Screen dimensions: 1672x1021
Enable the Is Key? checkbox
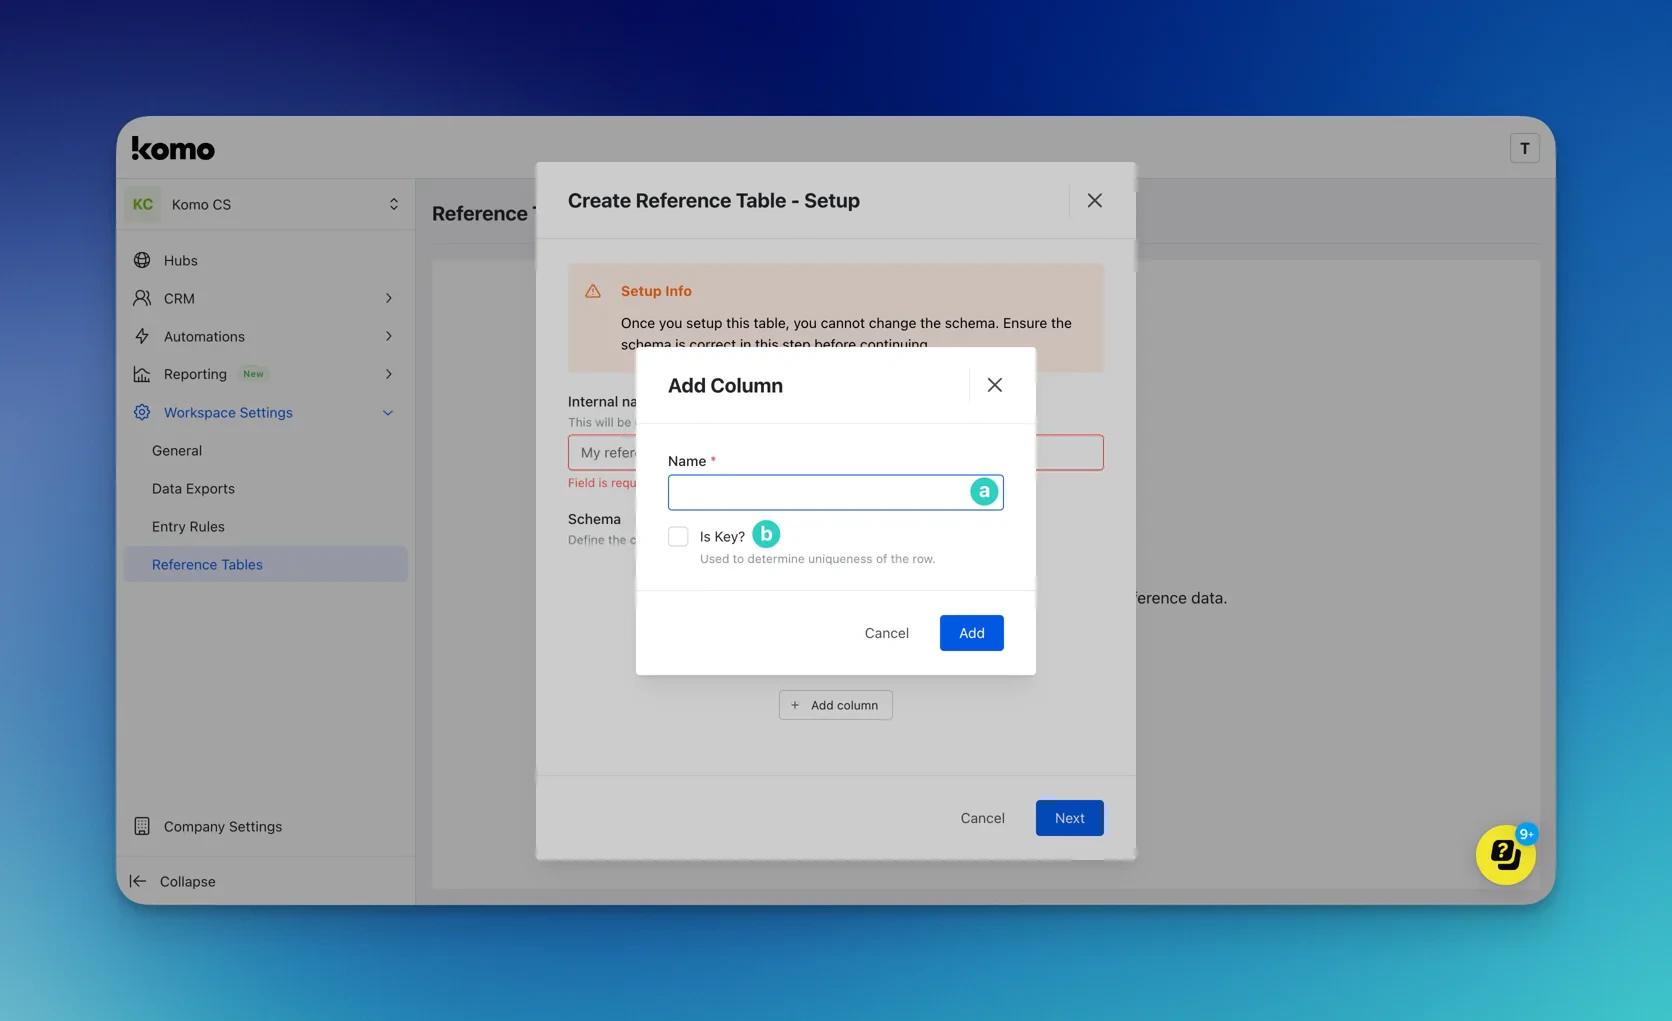(x=678, y=537)
